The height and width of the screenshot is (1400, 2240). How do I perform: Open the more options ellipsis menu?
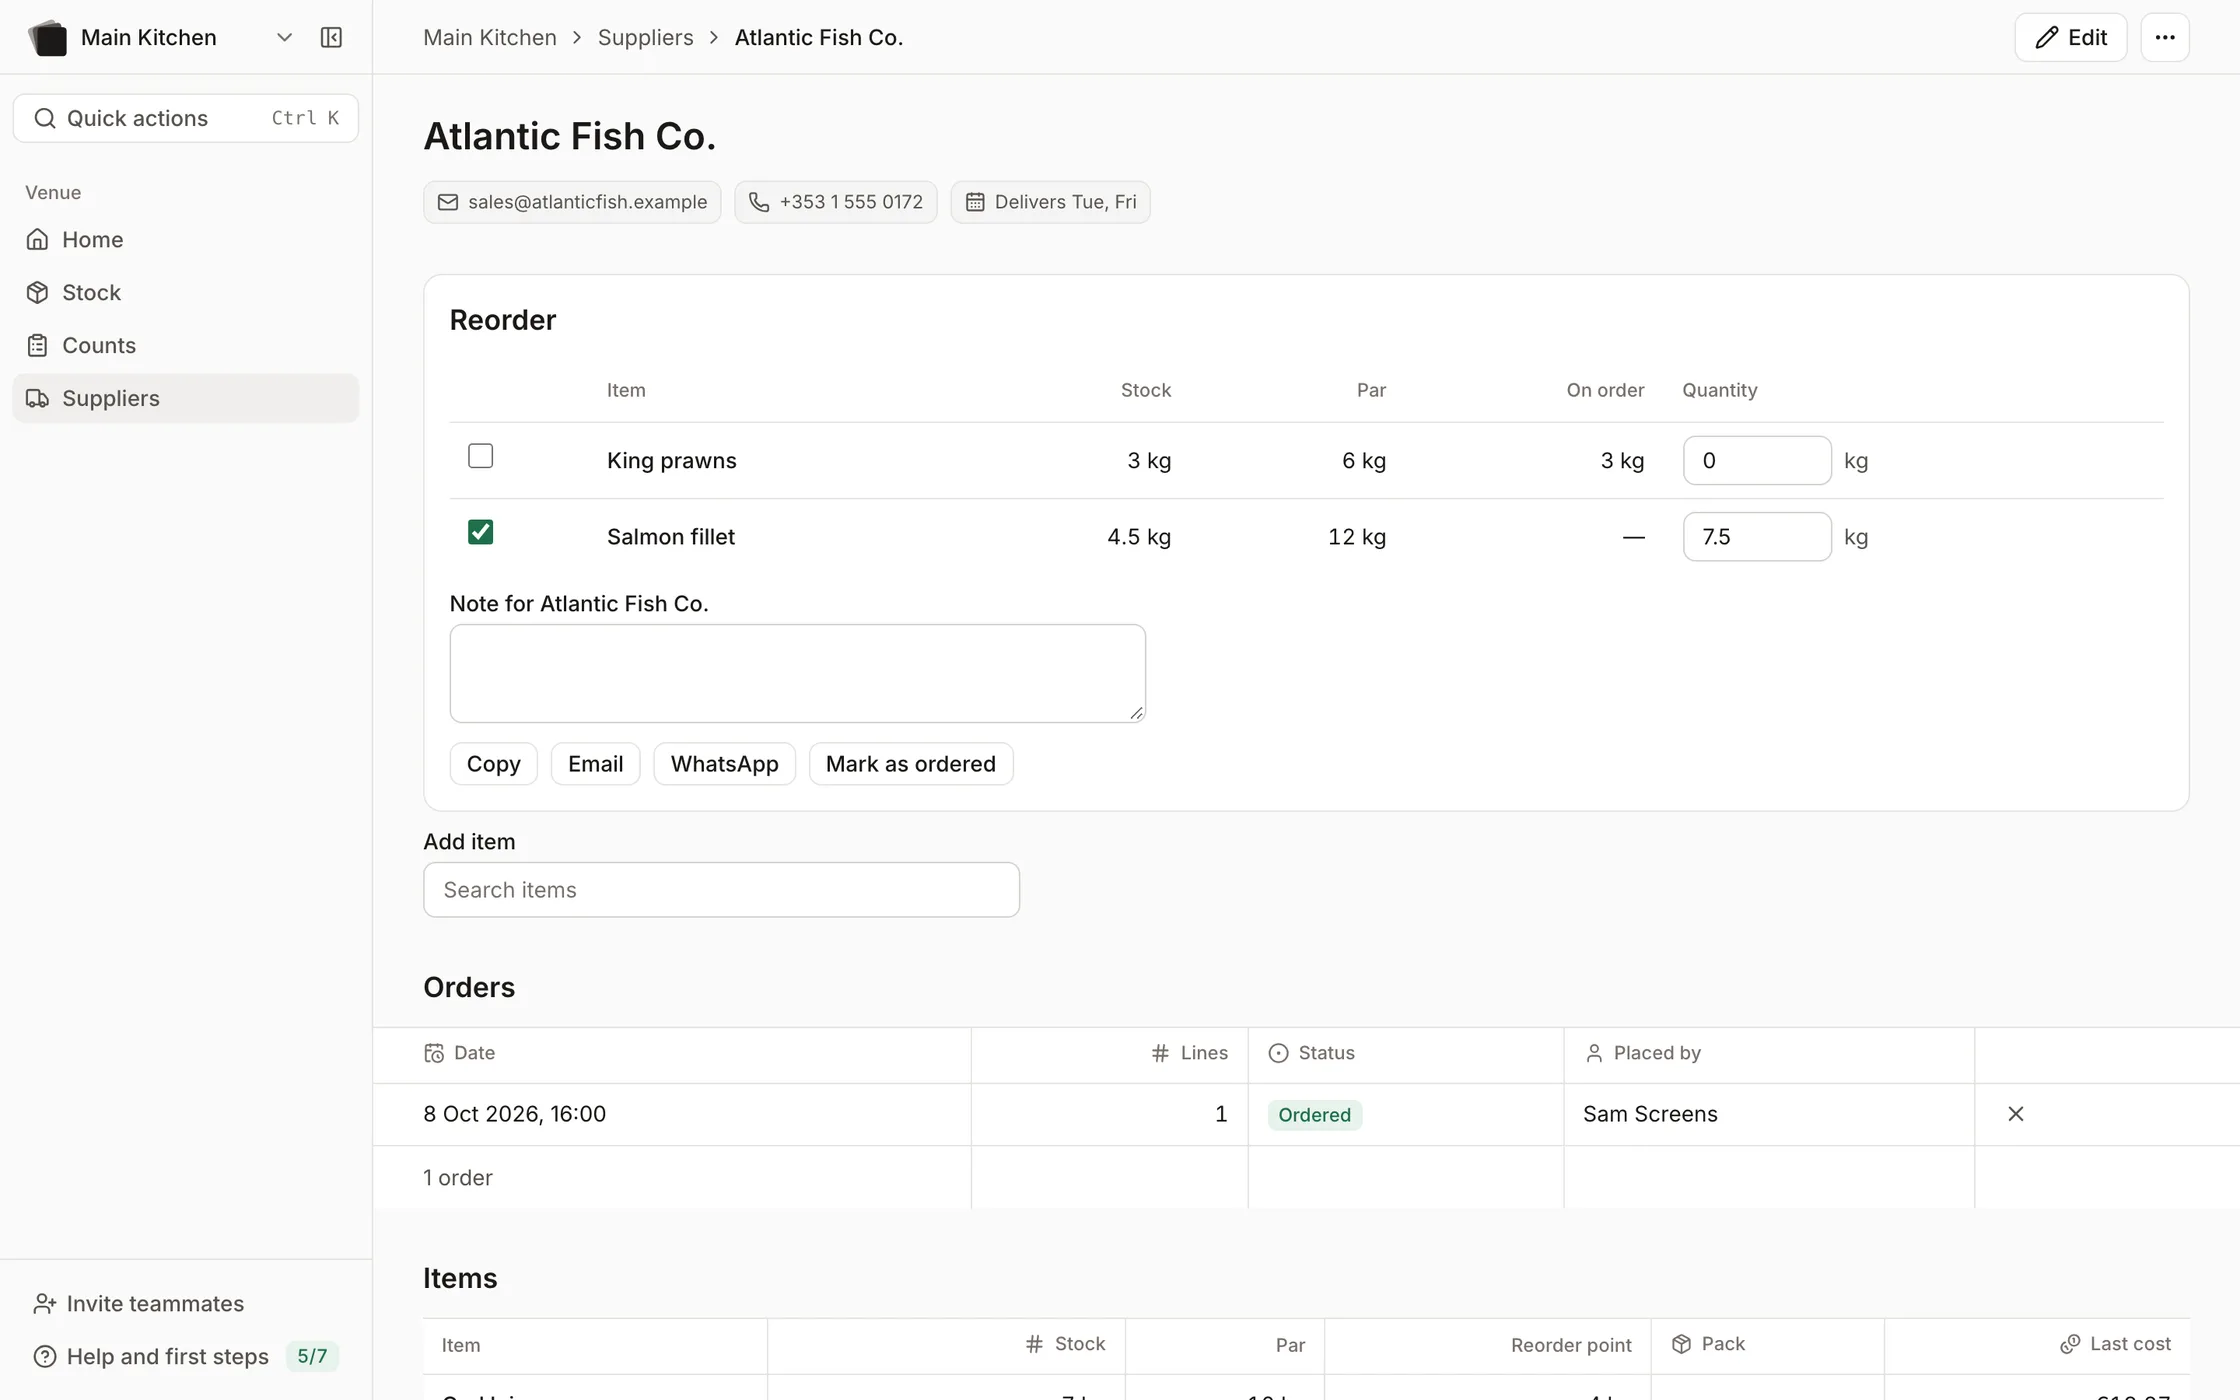pos(2165,37)
